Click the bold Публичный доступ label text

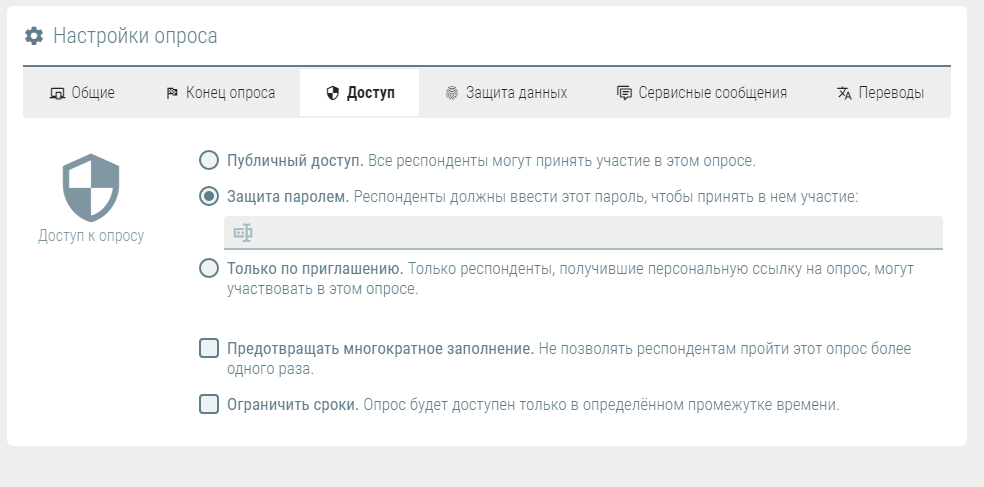pyautogui.click(x=295, y=160)
